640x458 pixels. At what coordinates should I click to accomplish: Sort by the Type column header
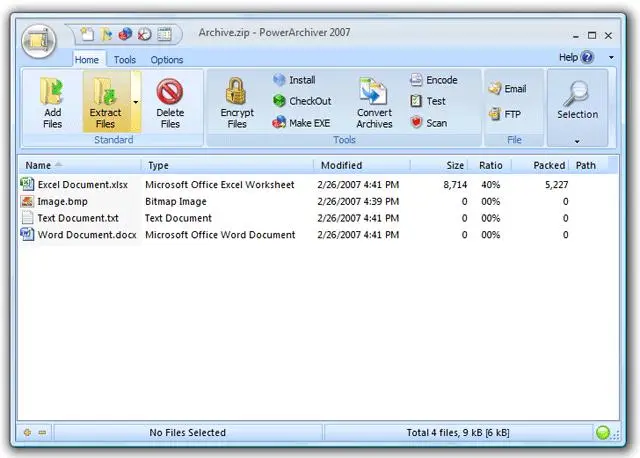click(227, 165)
